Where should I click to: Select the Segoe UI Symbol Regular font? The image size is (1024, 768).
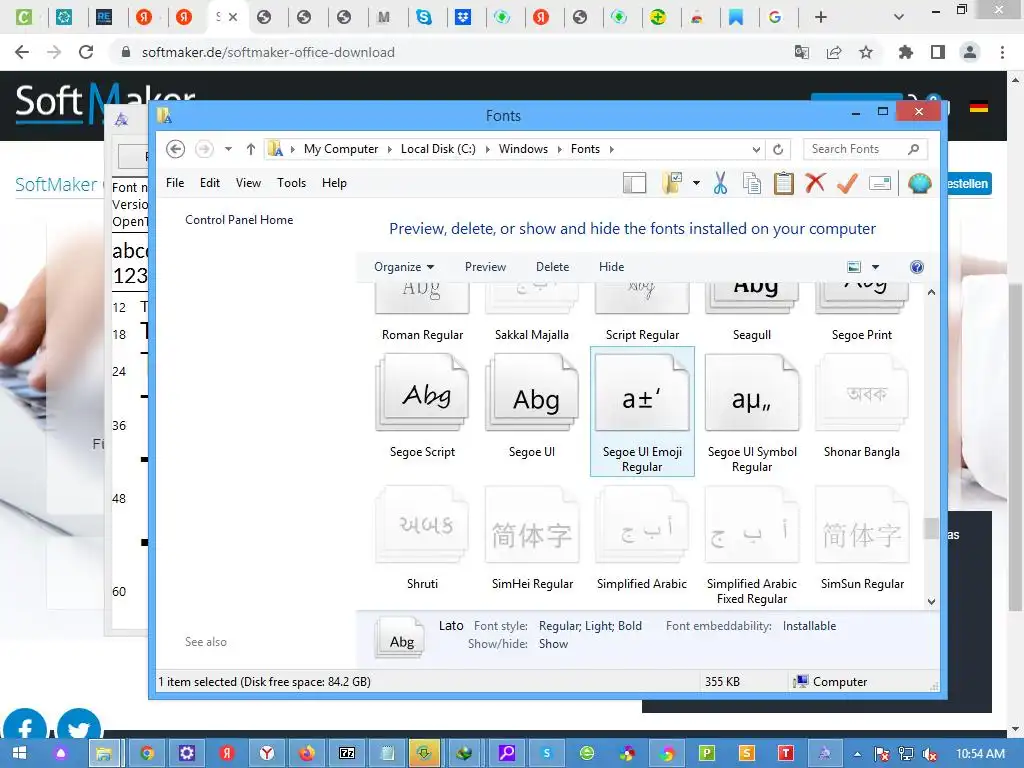coord(752,413)
